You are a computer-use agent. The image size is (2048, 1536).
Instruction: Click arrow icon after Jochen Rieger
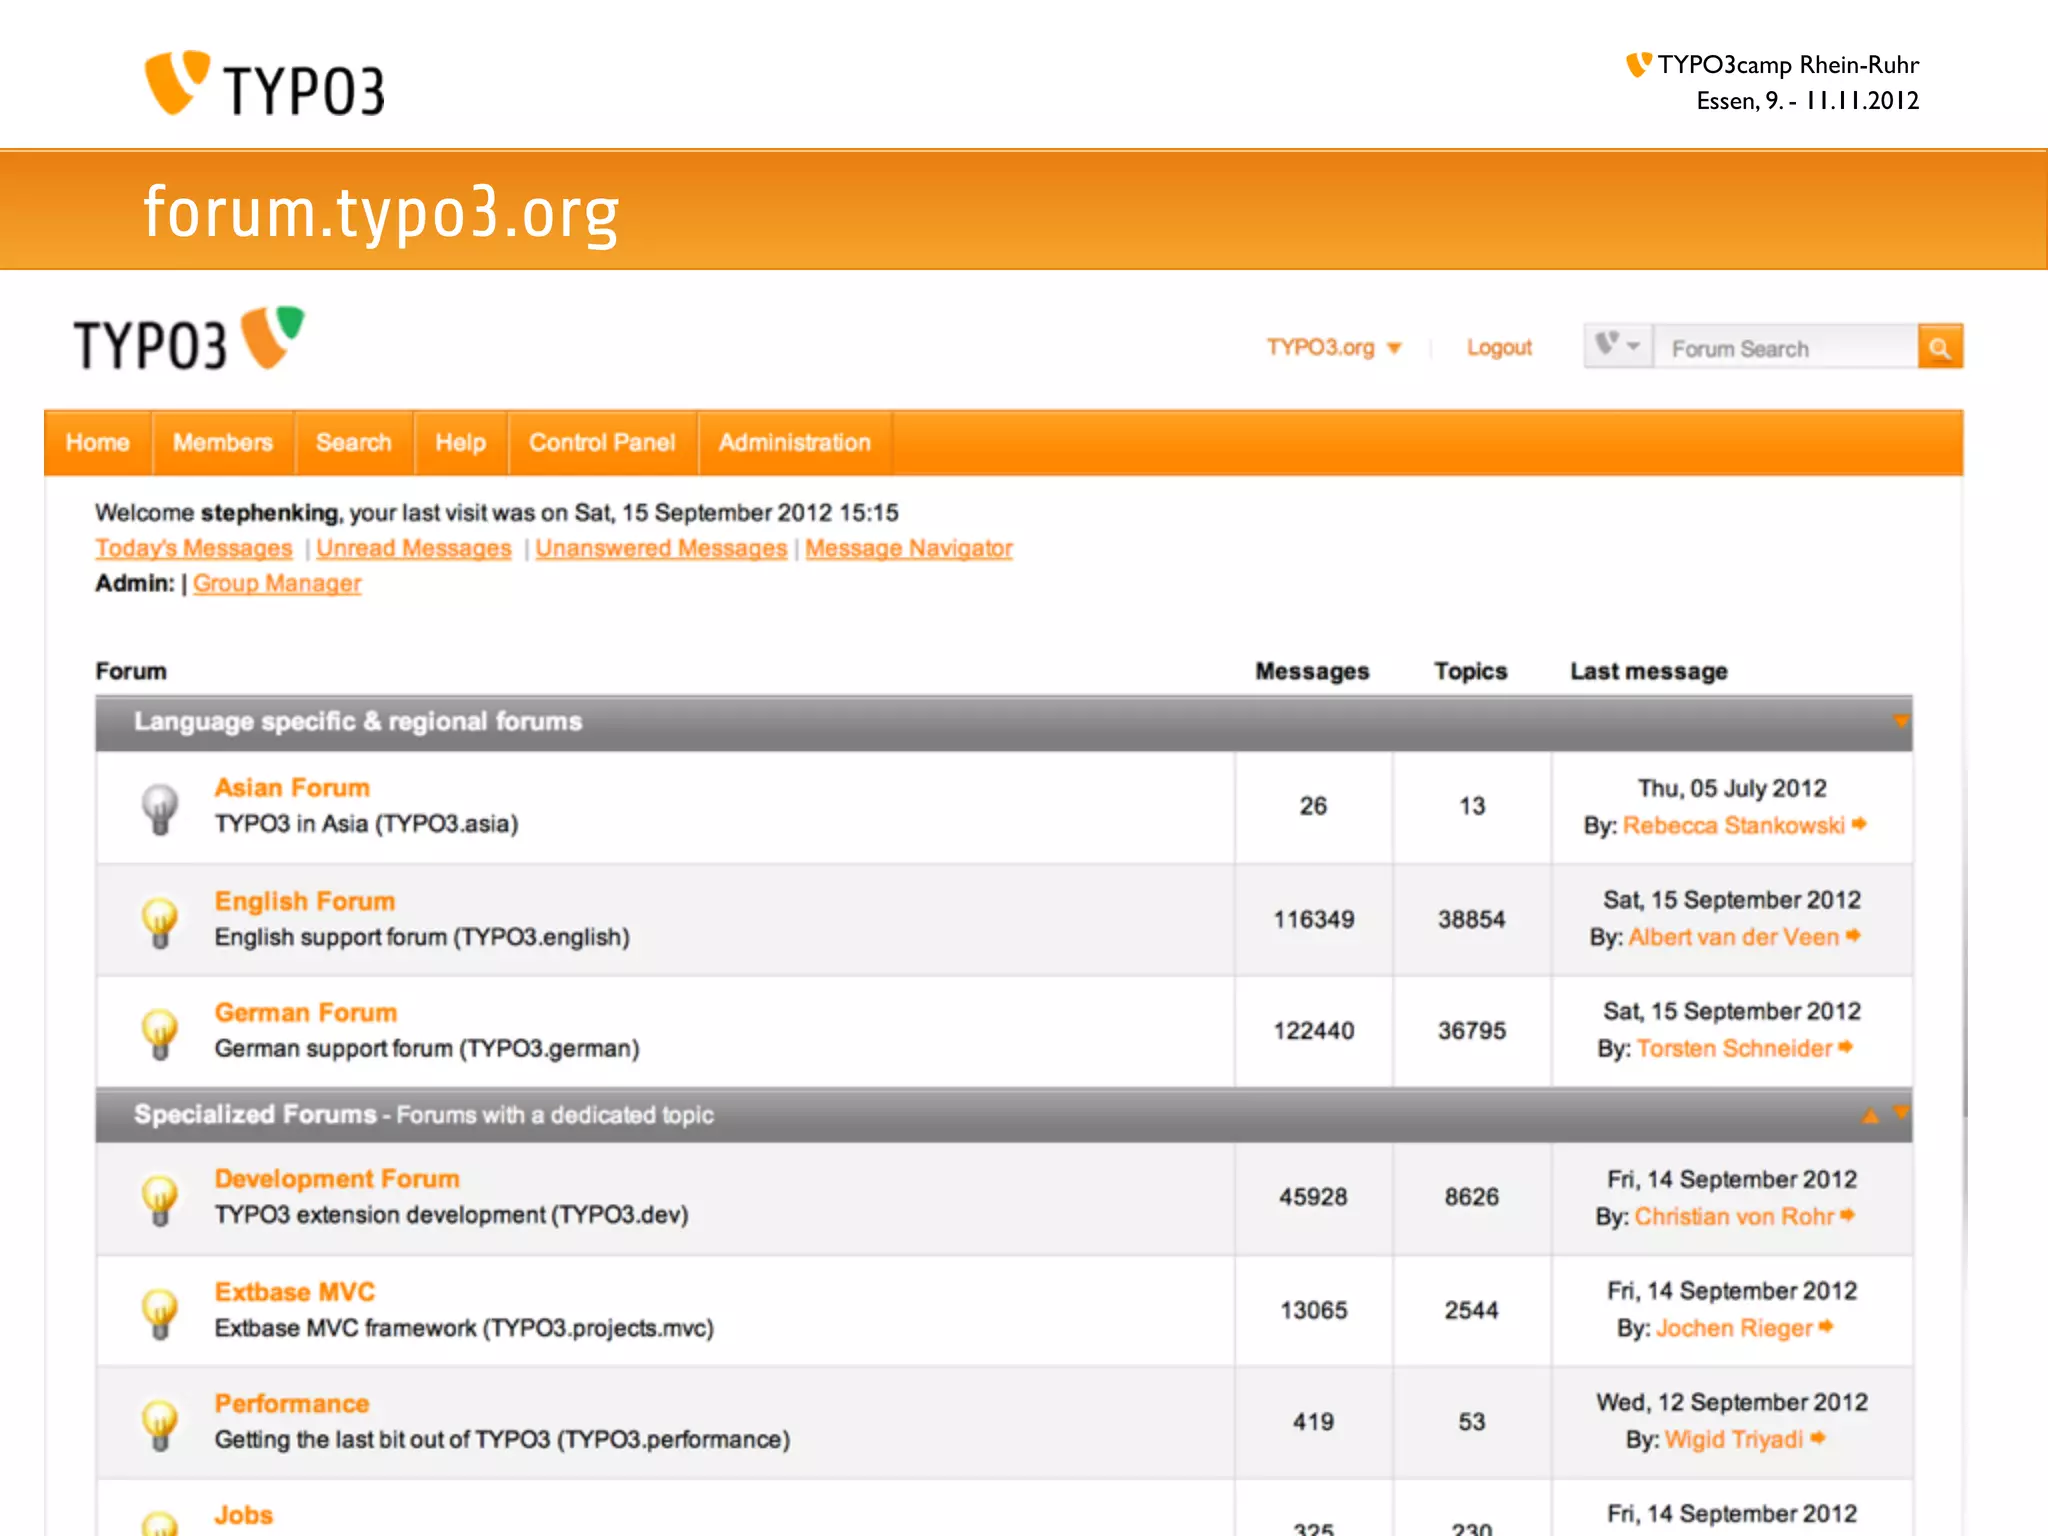pos(1826,1327)
